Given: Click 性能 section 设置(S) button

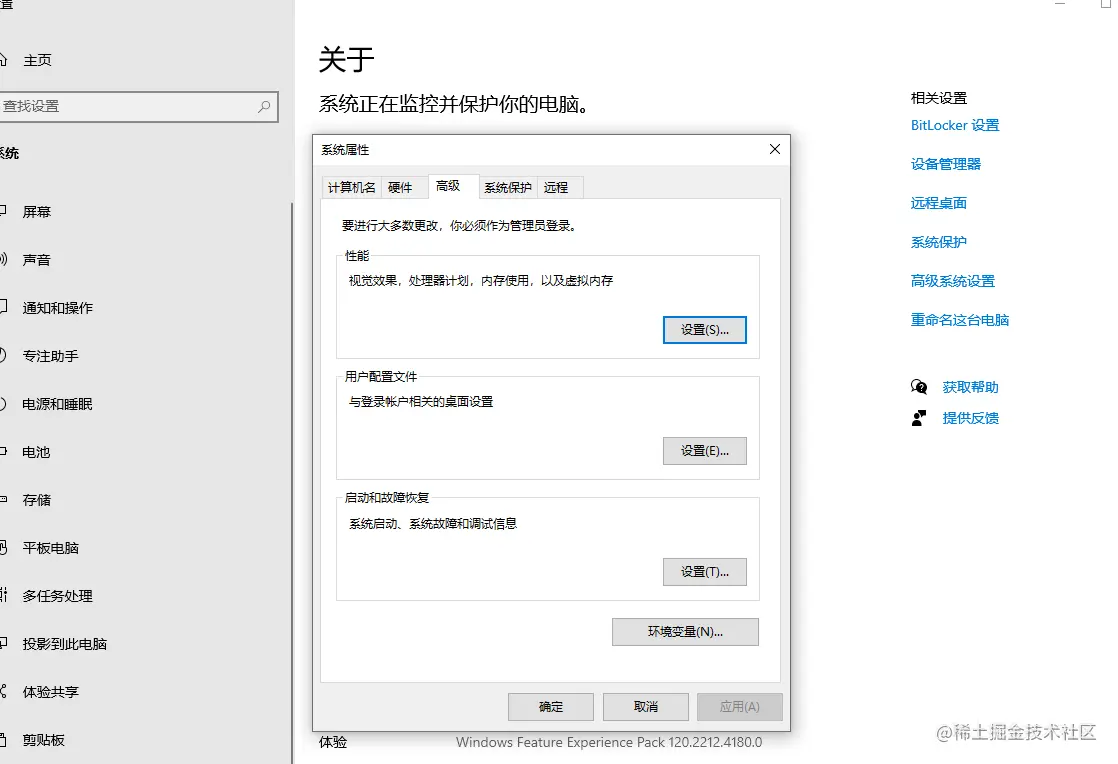Looking at the screenshot, I should pos(704,329).
